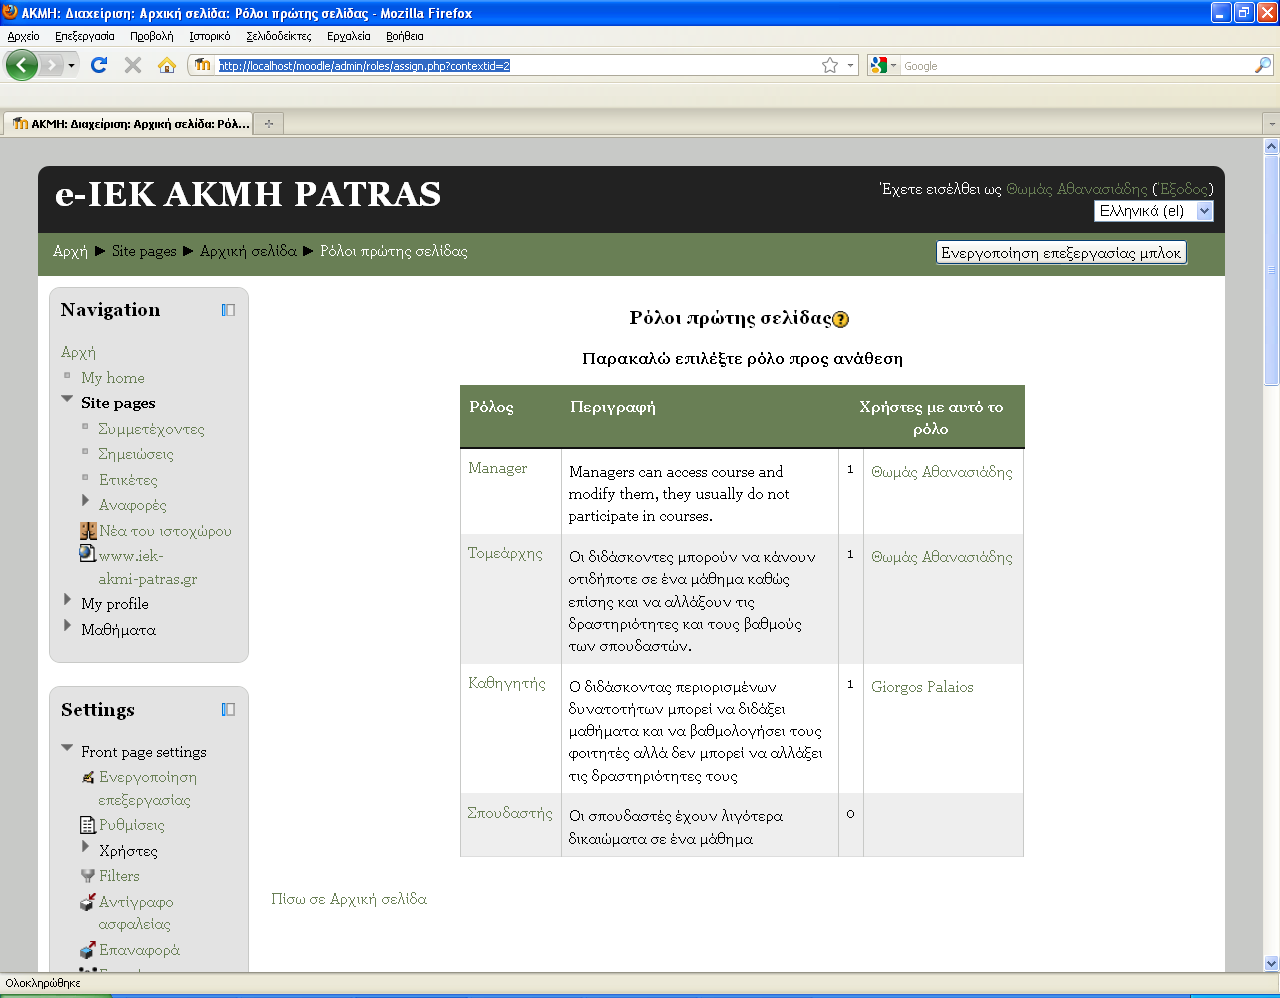The width and height of the screenshot is (1280, 998).
Task: Open the Εργαλεία menu
Action: pyautogui.click(x=349, y=36)
